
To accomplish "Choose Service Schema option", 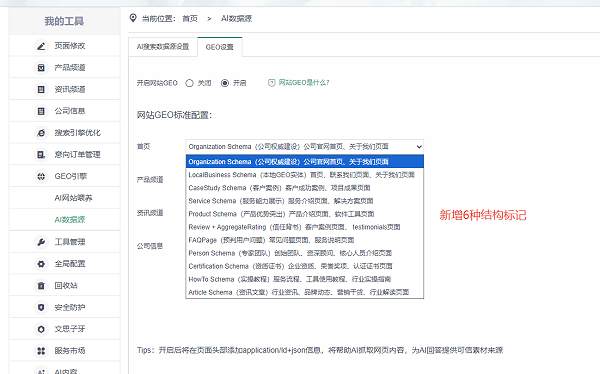I will 305,201.
